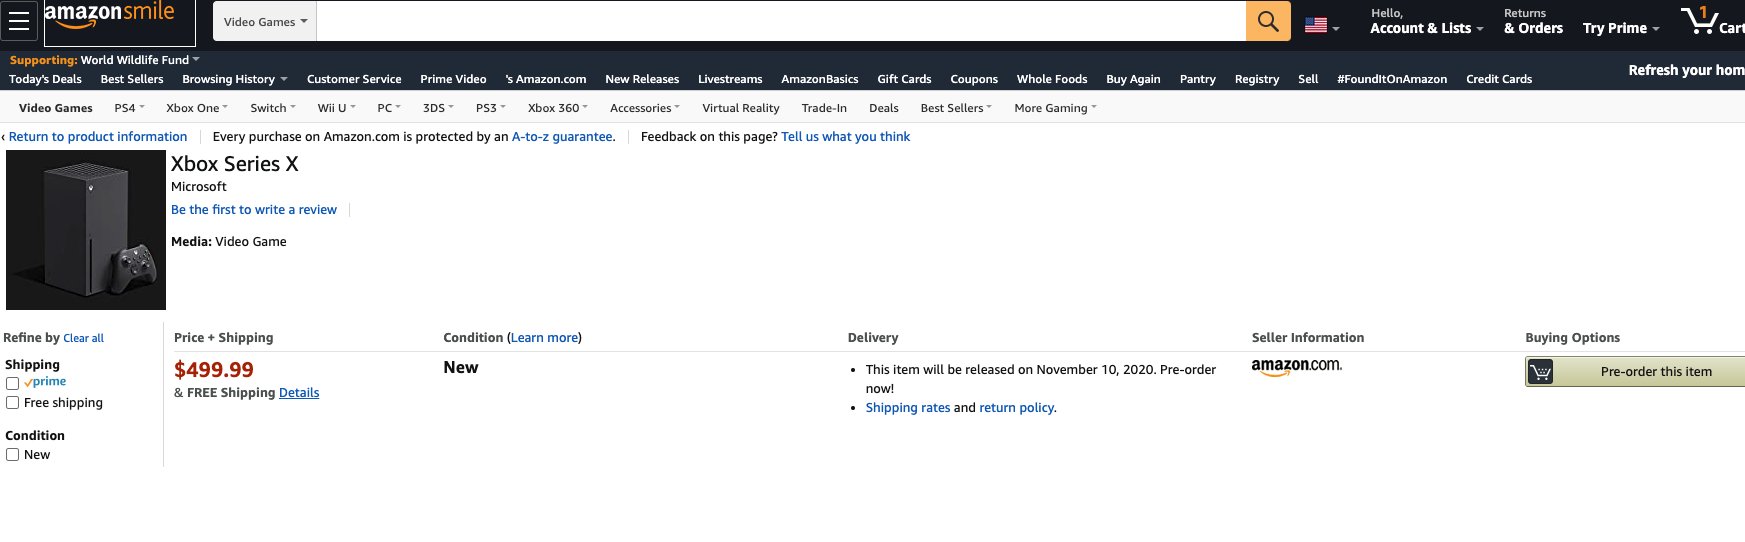Image resolution: width=1745 pixels, height=542 pixels.
Task: Toggle the Prime shipping checkbox
Action: point(12,383)
